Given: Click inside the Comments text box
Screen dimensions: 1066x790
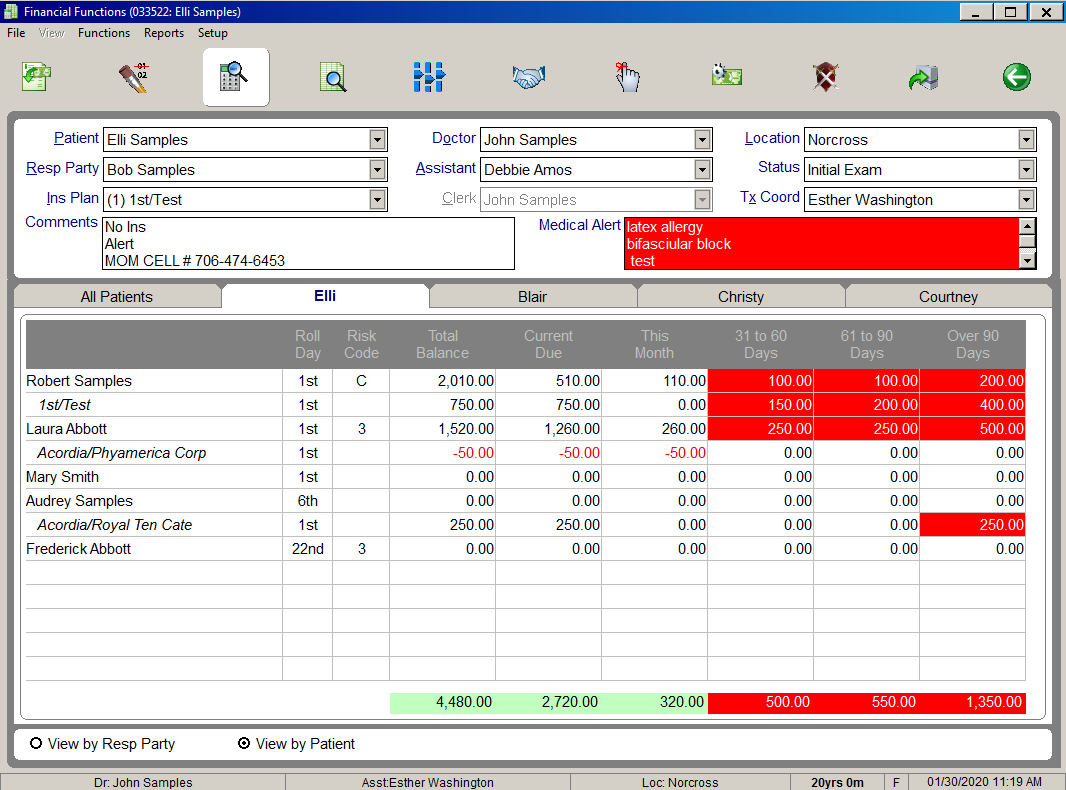Looking at the screenshot, I should (308, 243).
